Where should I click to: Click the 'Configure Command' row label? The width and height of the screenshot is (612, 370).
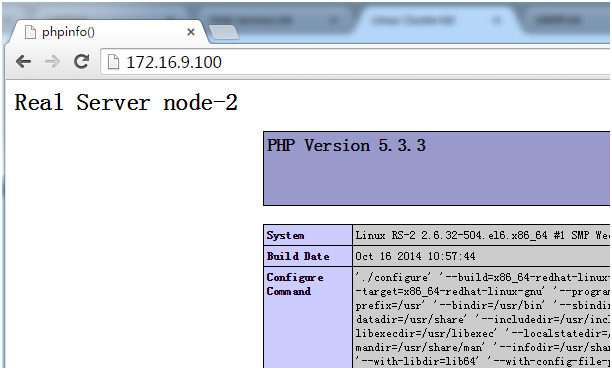[295, 284]
